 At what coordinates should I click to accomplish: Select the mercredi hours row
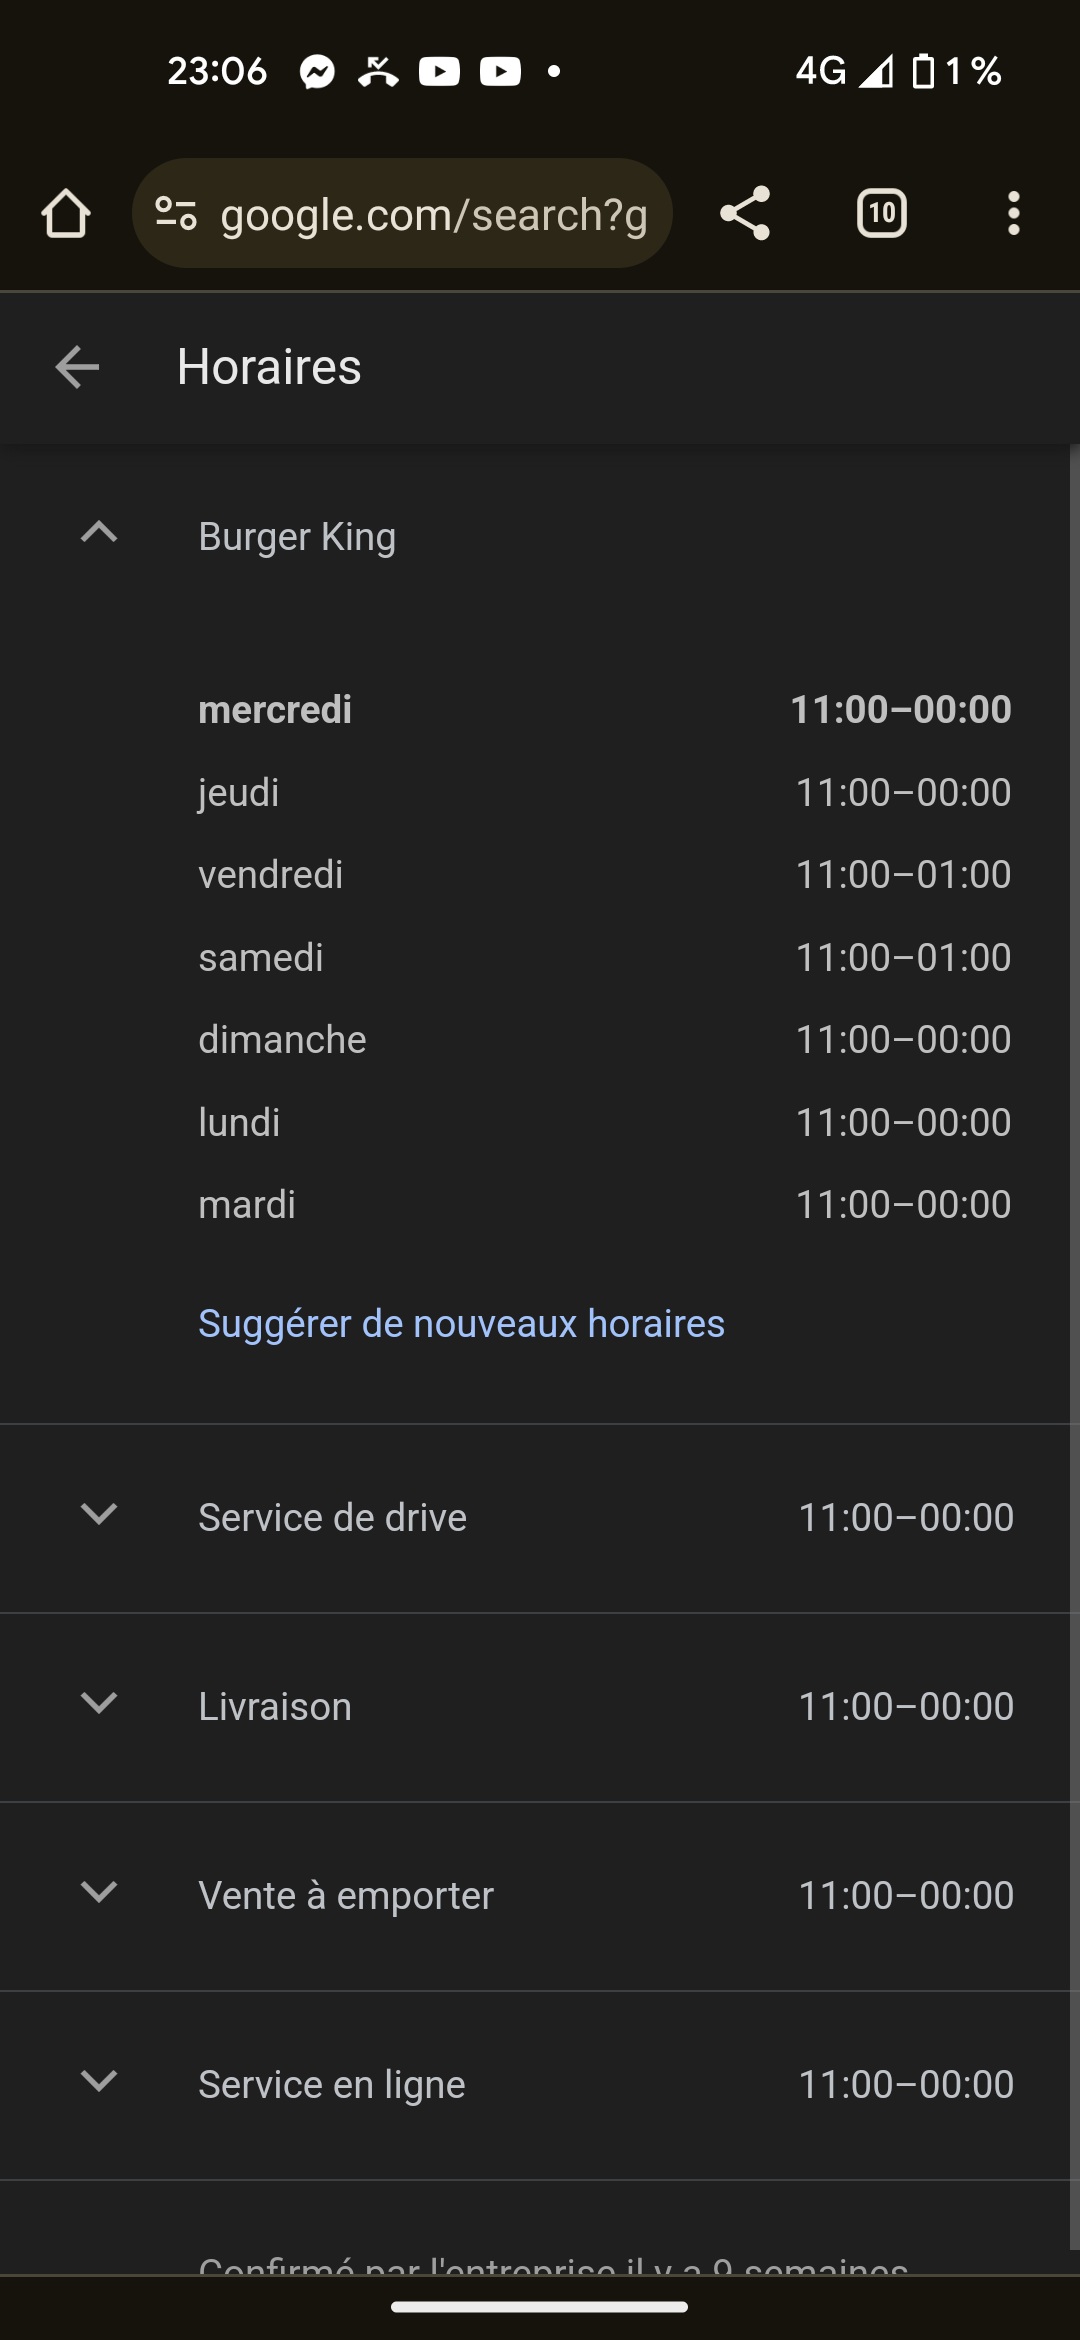point(604,710)
